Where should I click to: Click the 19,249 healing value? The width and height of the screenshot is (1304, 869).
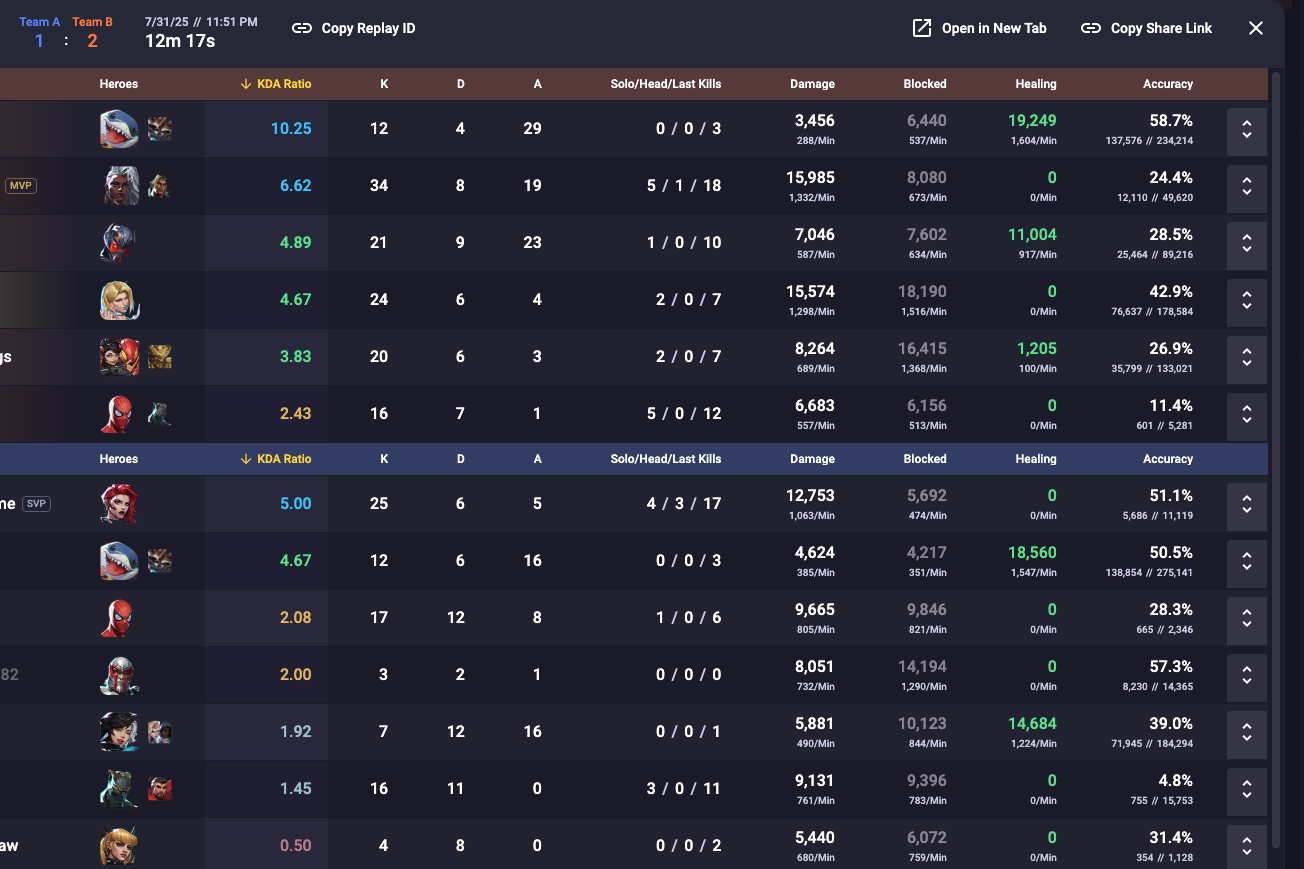pos(1032,121)
